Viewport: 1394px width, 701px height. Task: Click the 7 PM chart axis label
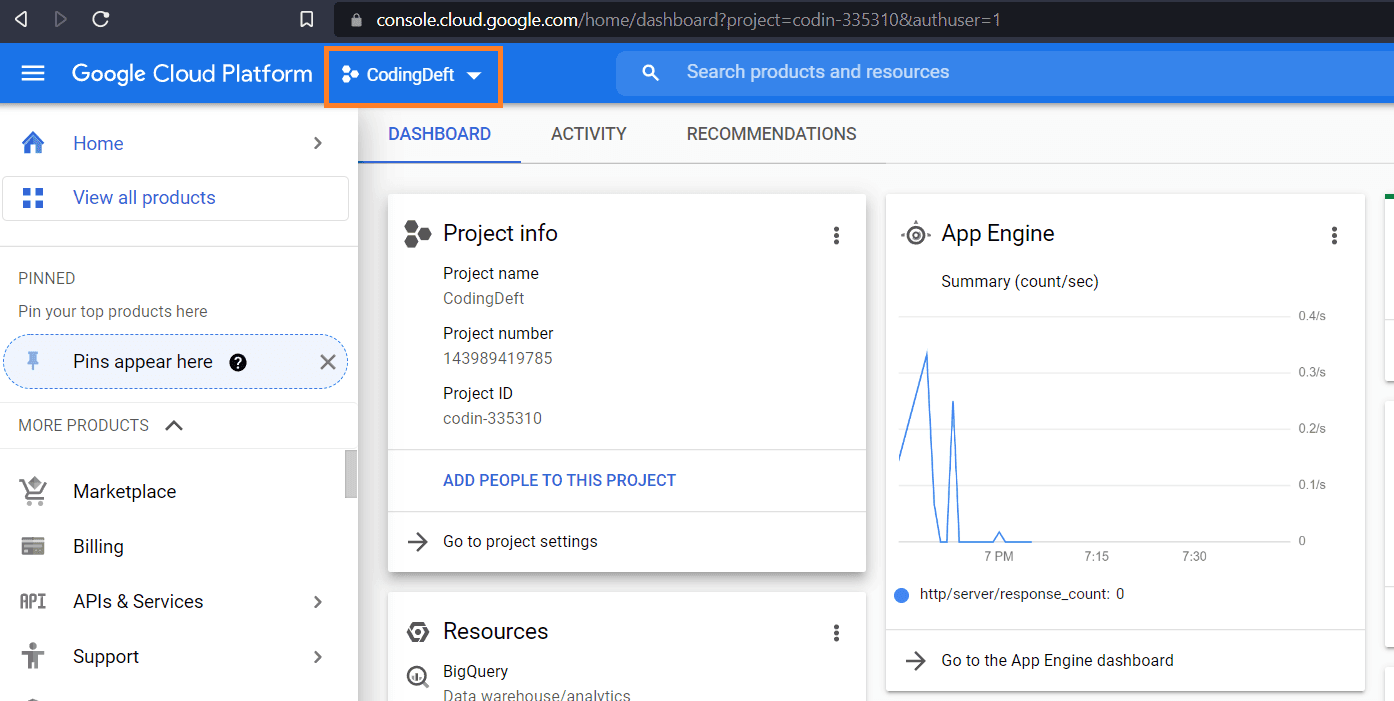coord(998,556)
